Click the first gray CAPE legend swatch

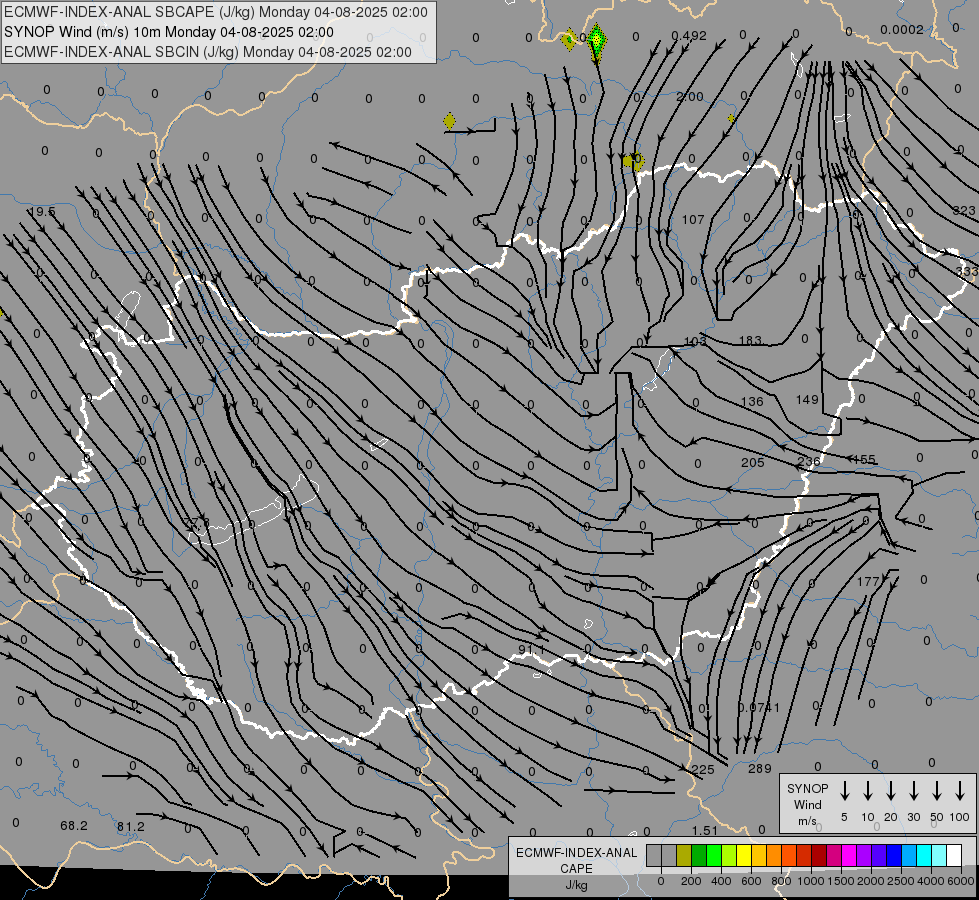(654, 856)
